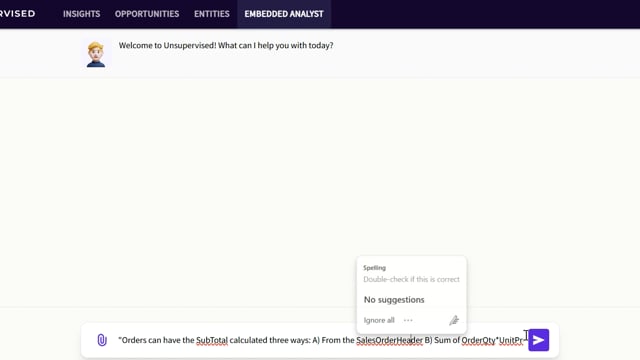Click the analyst avatar image
The image size is (640, 360).
[96, 54]
